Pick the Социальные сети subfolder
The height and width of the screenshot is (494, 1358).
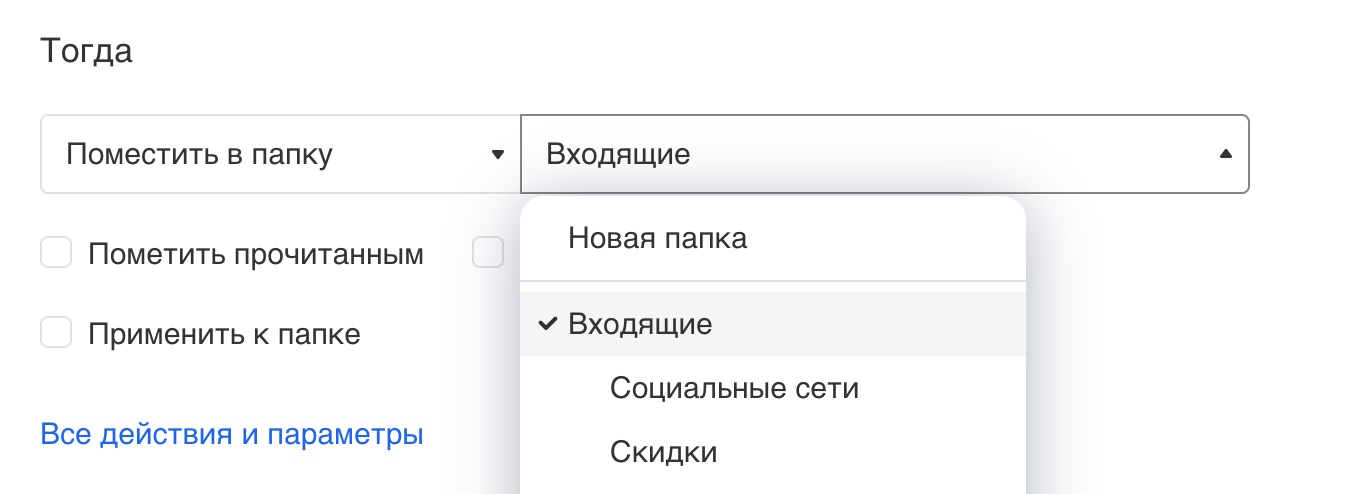coord(734,388)
